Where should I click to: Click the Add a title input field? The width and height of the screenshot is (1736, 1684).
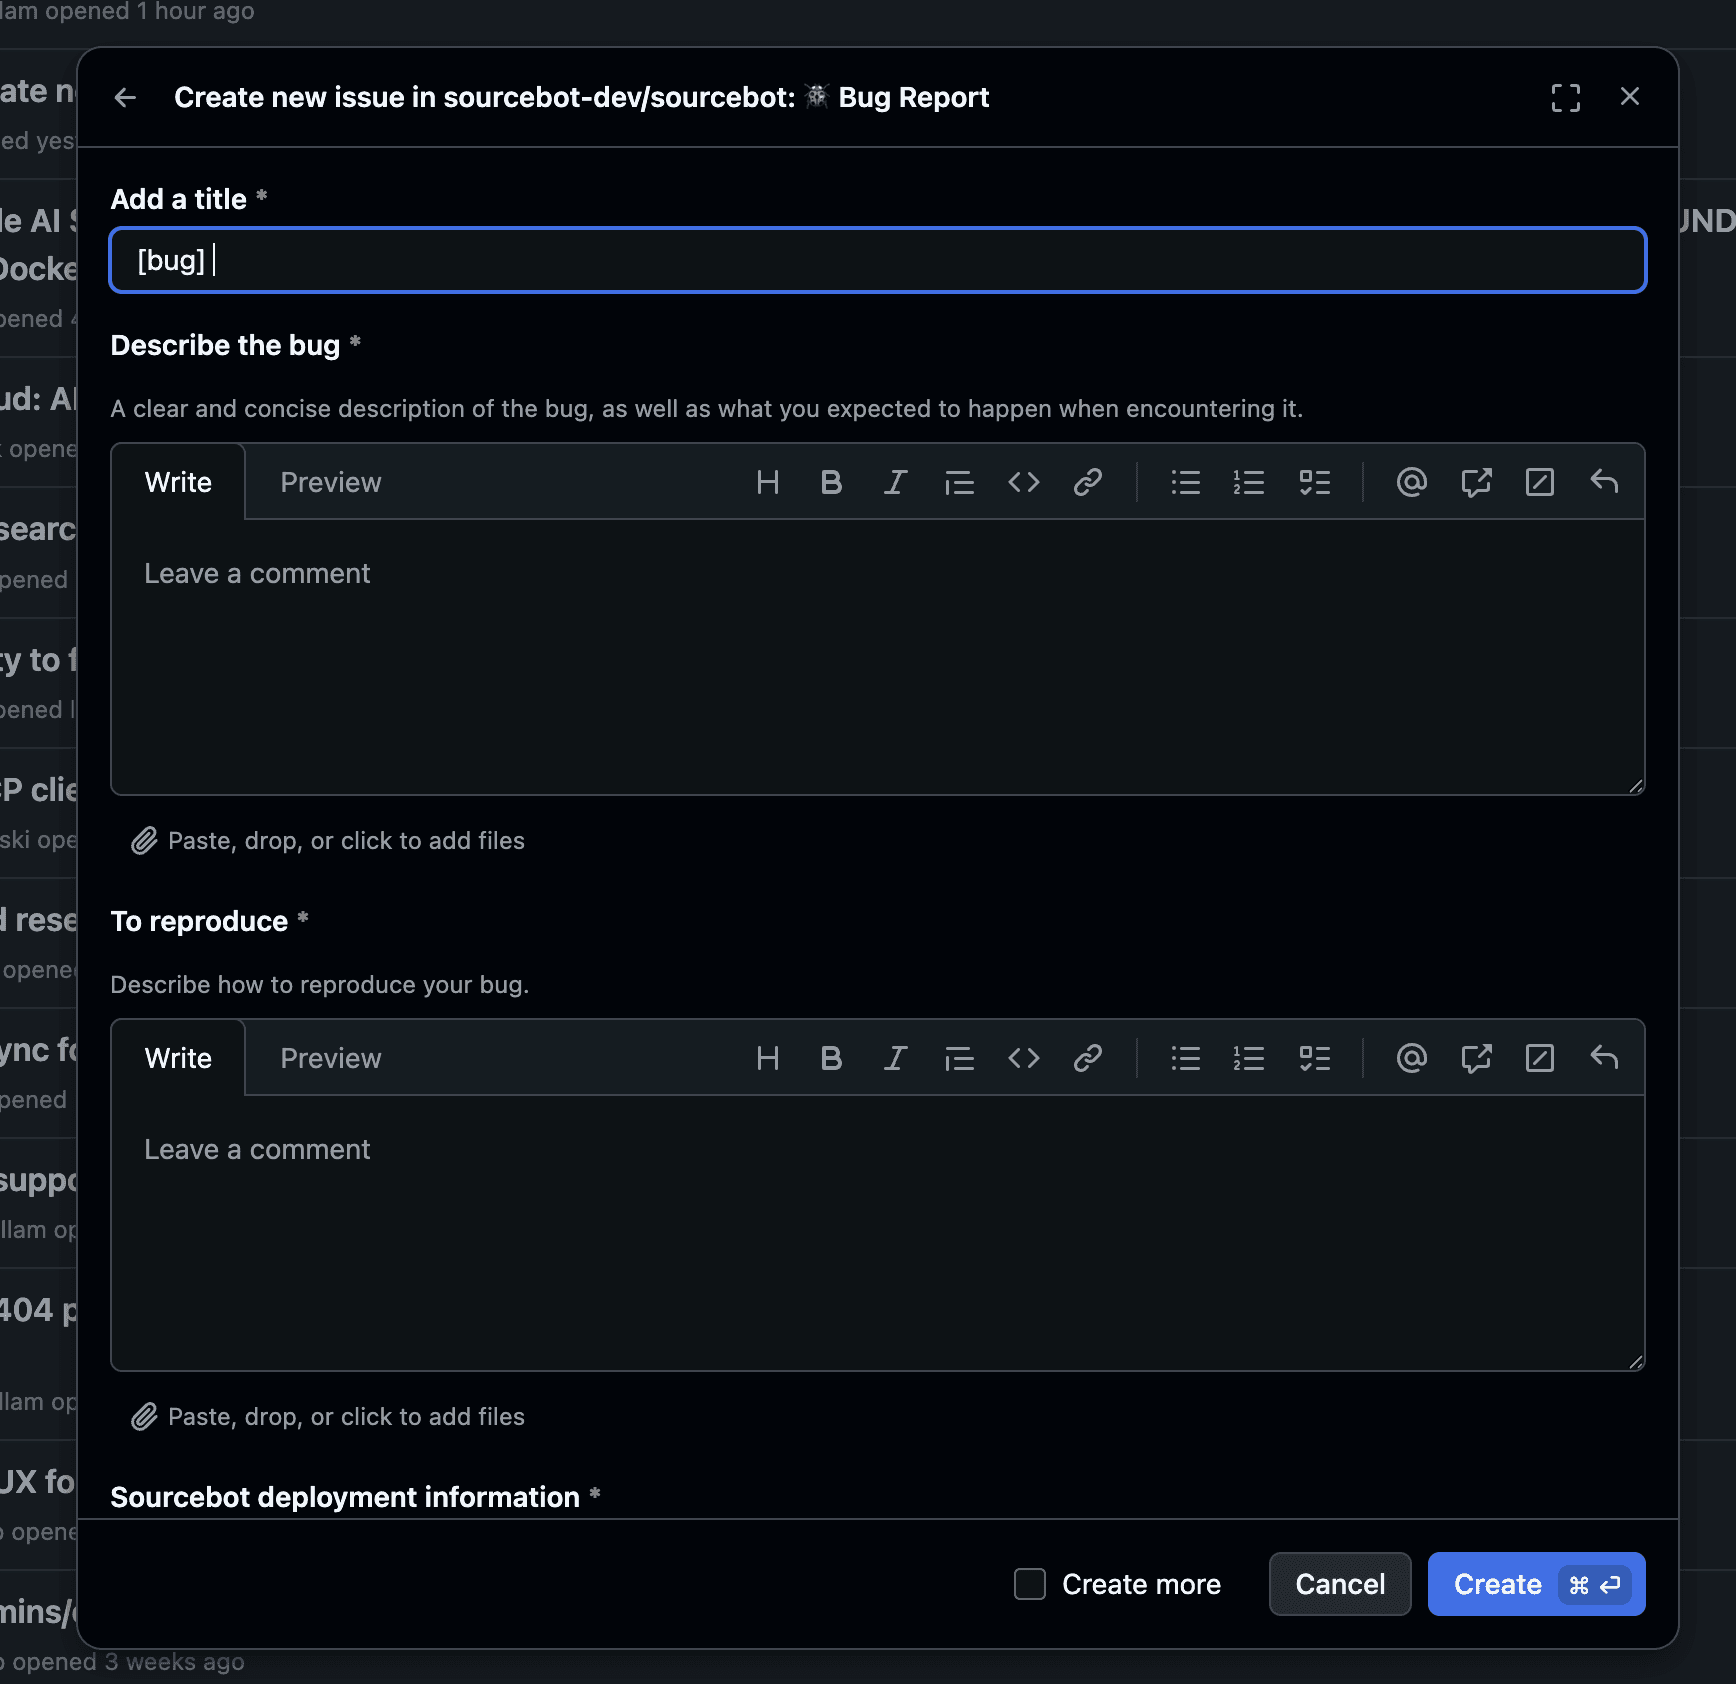(x=878, y=260)
